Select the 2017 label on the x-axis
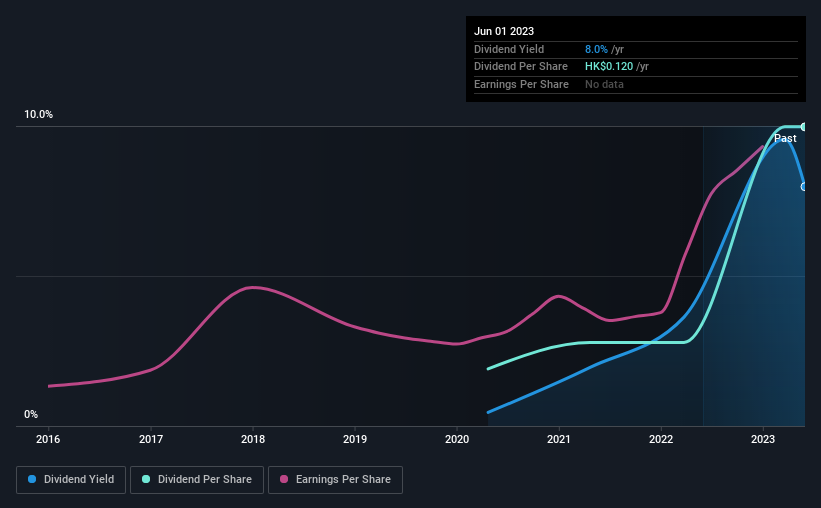The width and height of the screenshot is (821, 508). (151, 439)
